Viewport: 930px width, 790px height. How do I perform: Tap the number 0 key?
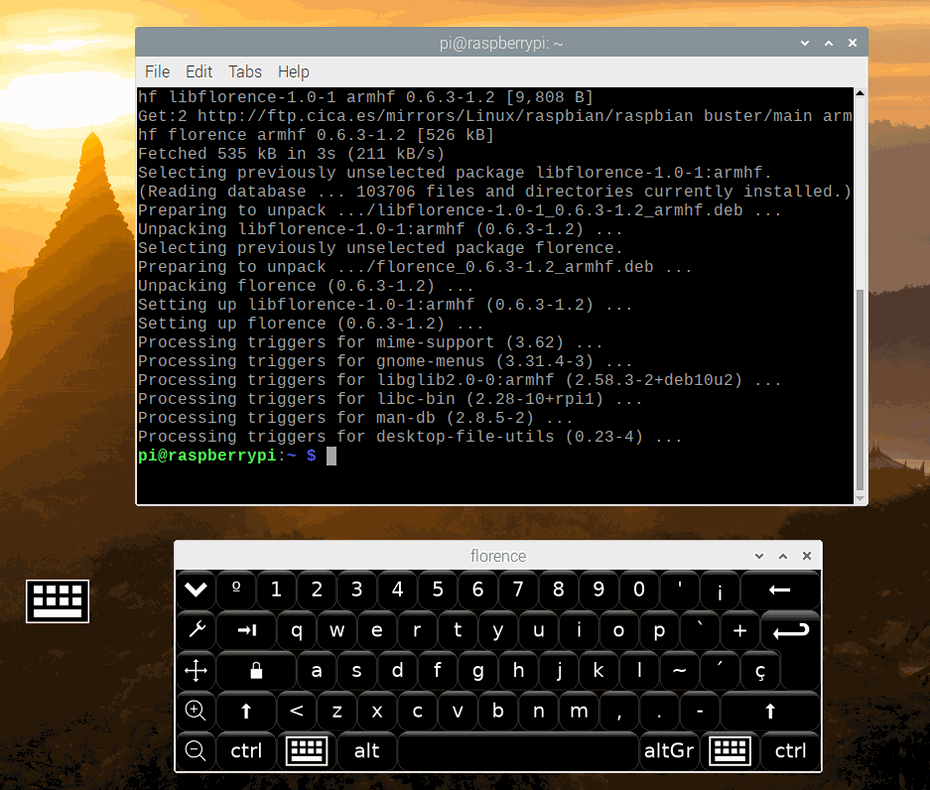click(639, 590)
